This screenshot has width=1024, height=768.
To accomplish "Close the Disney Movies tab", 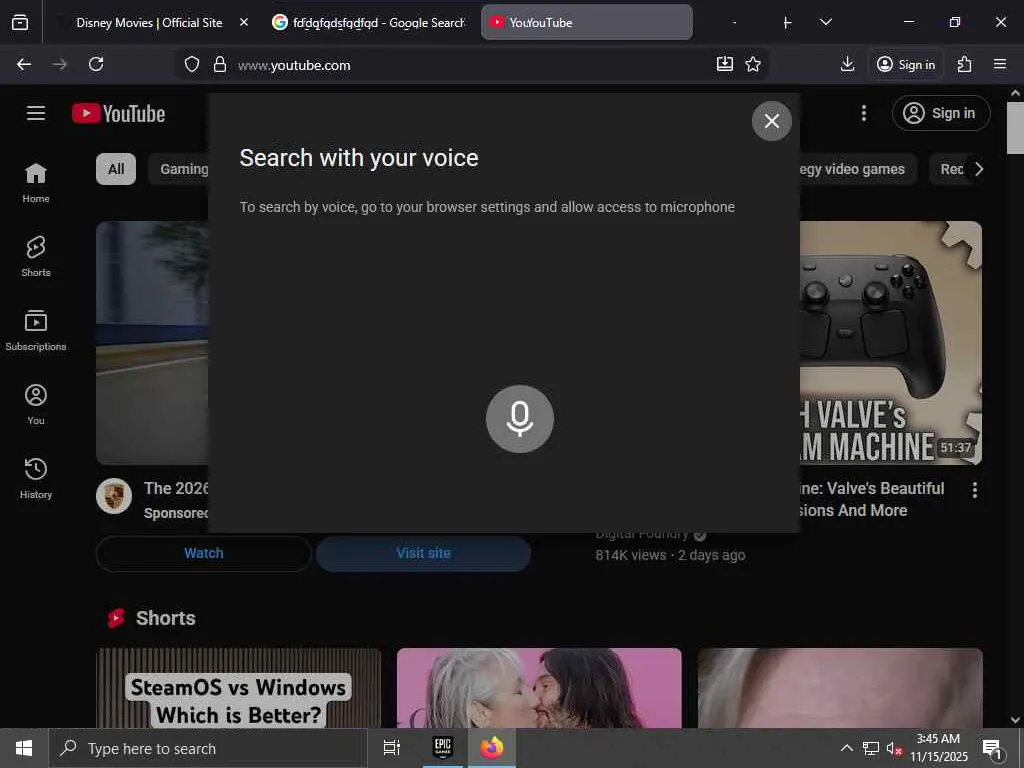I will pyautogui.click(x=244, y=22).
